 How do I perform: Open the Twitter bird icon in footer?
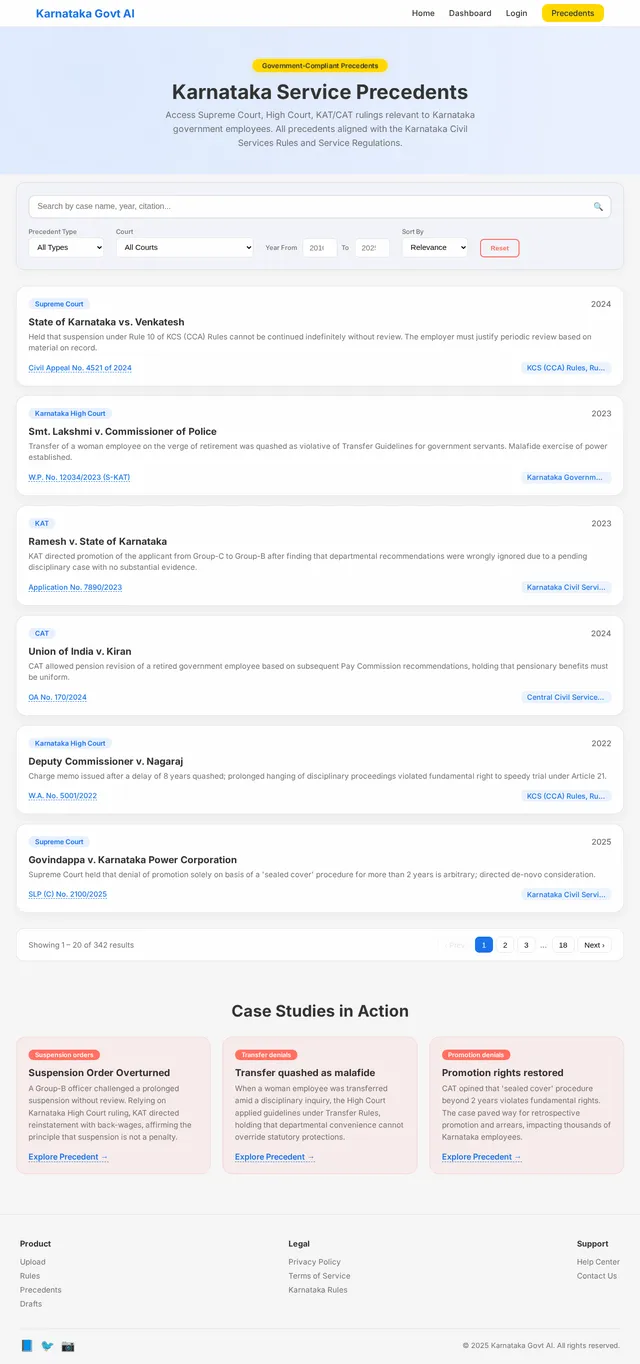47,1346
